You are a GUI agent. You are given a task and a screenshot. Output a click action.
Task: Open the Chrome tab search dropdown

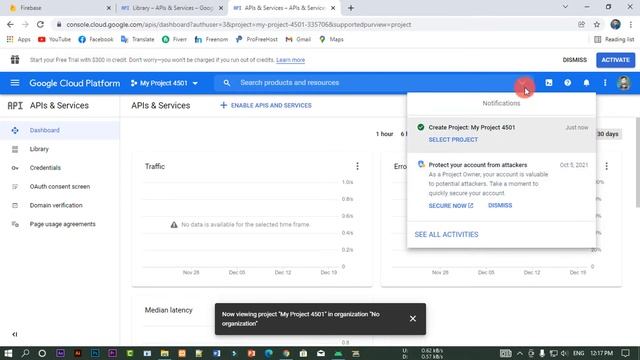565,7
